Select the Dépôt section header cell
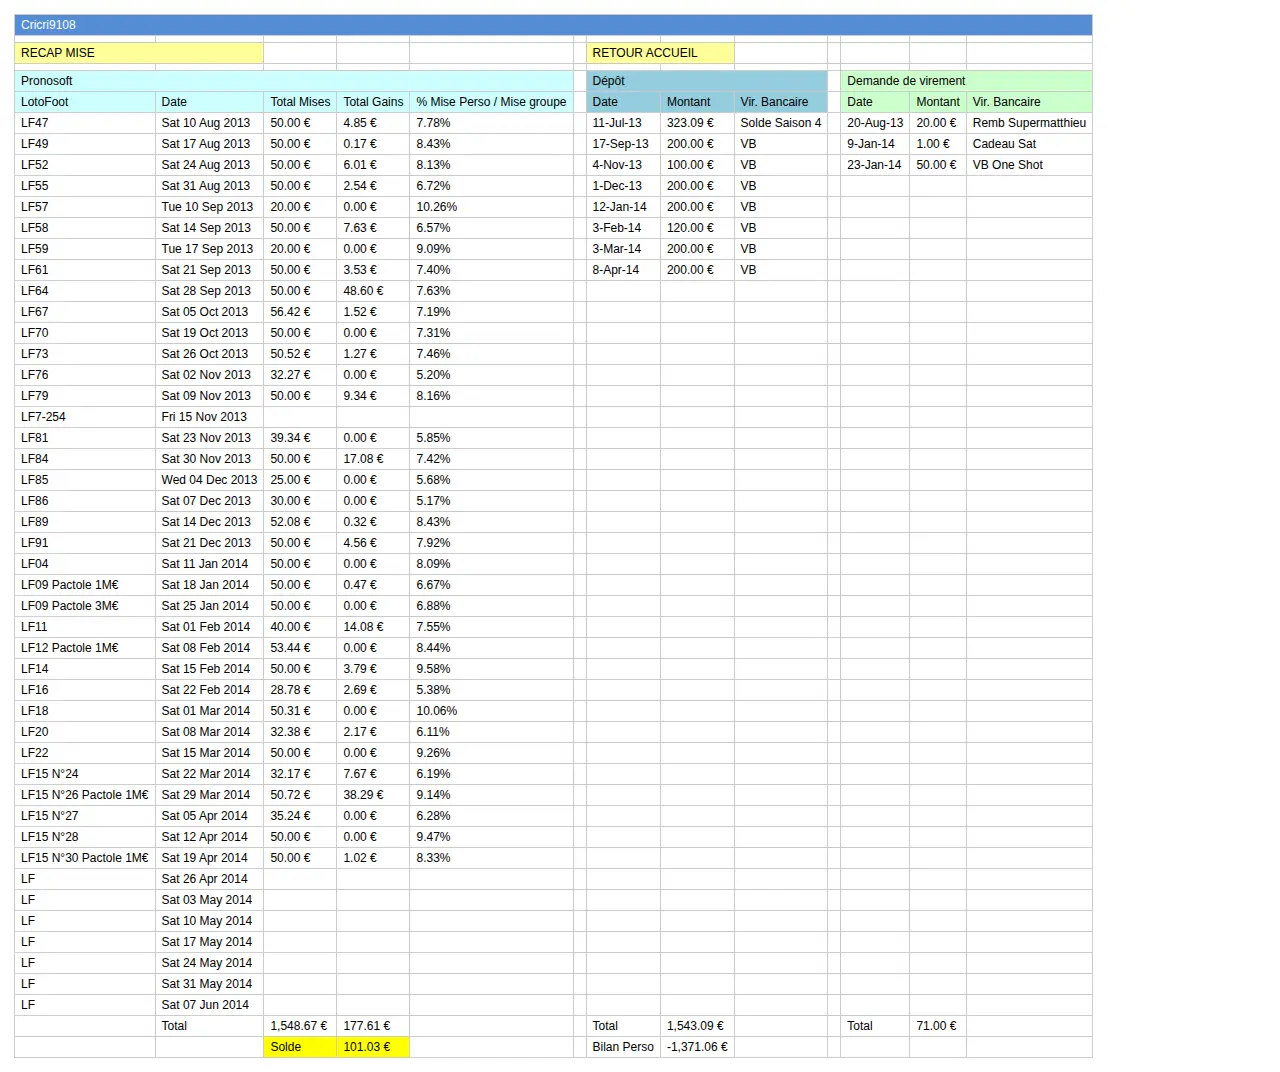Image resolution: width=1280 pixels, height=1072 pixels. pos(707,81)
